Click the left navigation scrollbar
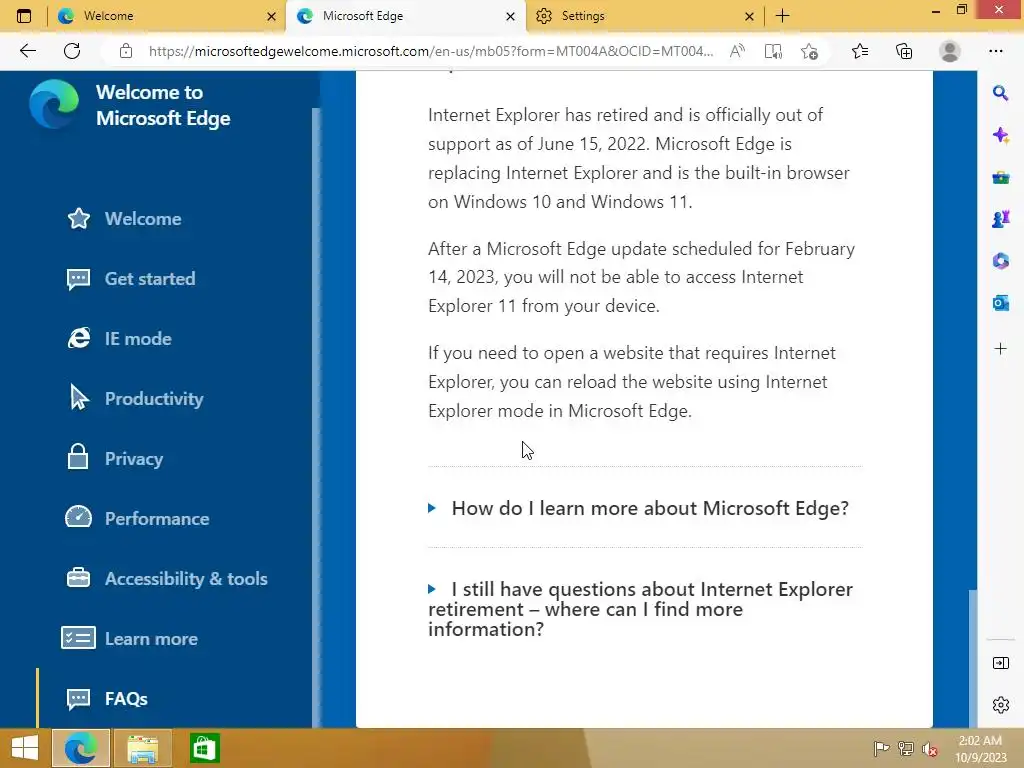The width and height of the screenshot is (1024, 768). pos(316,417)
